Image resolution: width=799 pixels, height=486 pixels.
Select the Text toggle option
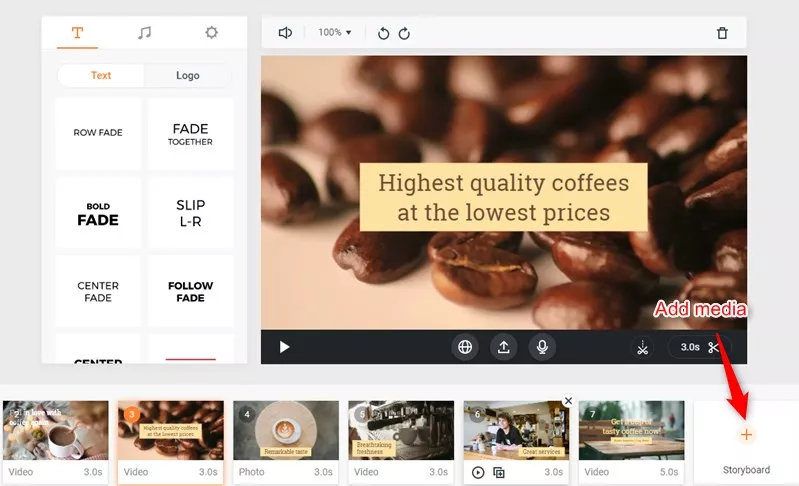click(101, 75)
